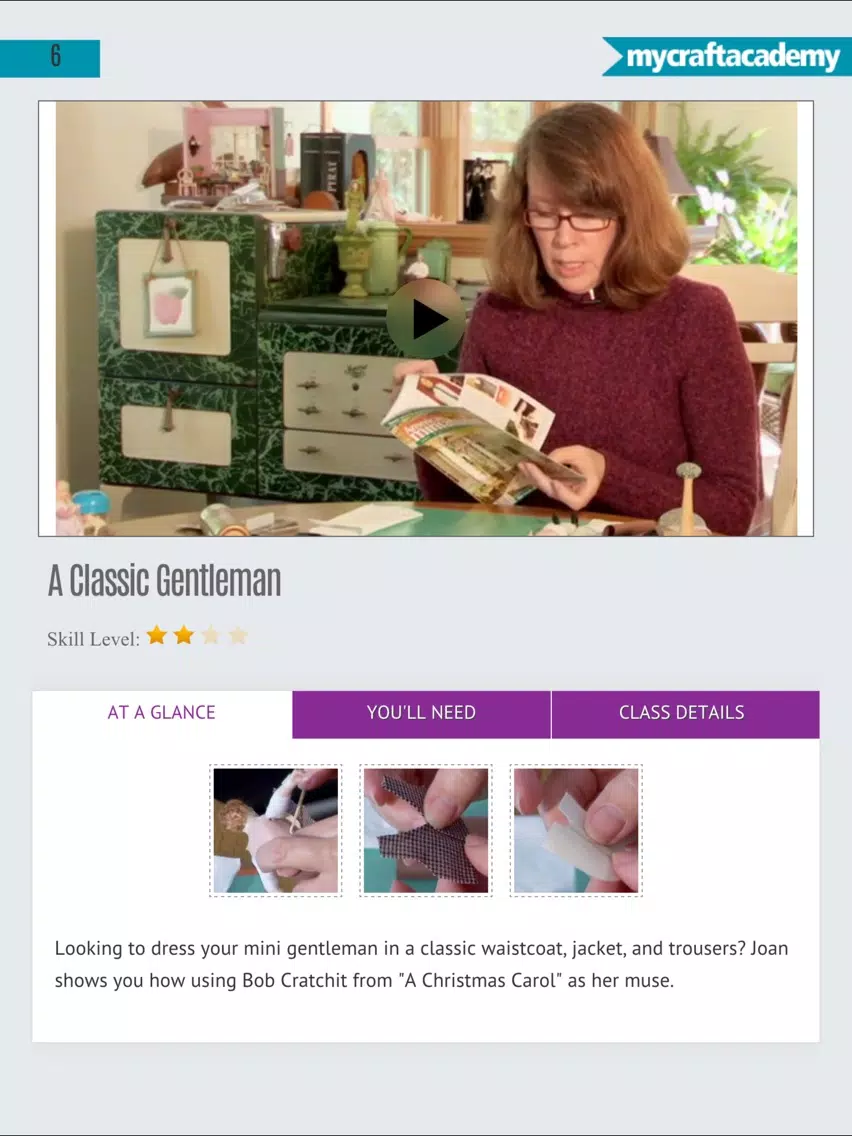Click the magazine in the video frame
Viewport: 852px width, 1136px height.
tap(481, 436)
